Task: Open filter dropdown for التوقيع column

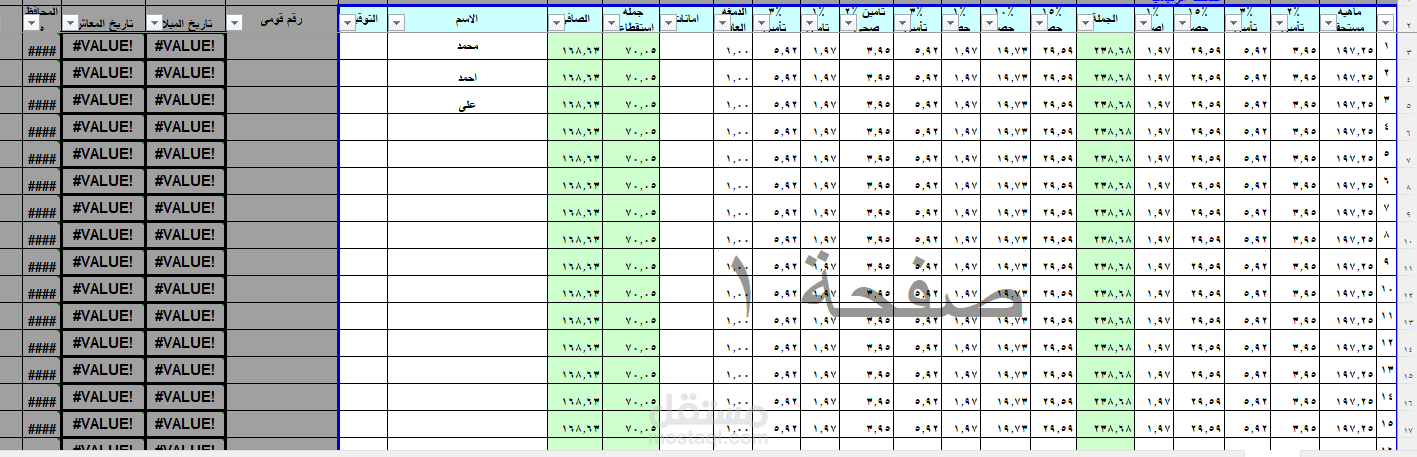Action: coord(347,23)
